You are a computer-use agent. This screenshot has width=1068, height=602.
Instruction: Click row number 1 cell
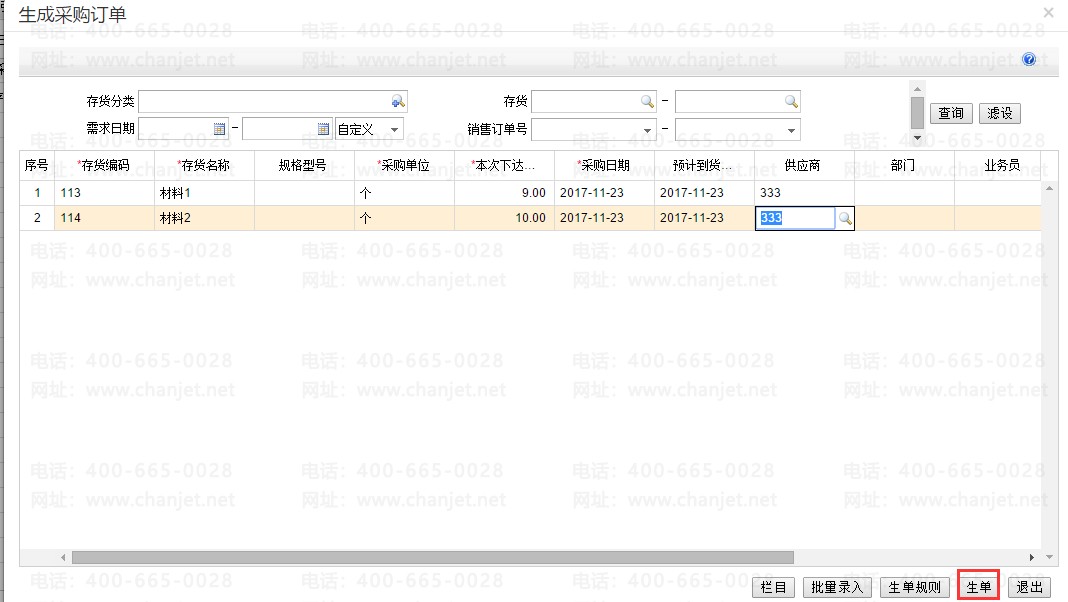tap(37, 193)
